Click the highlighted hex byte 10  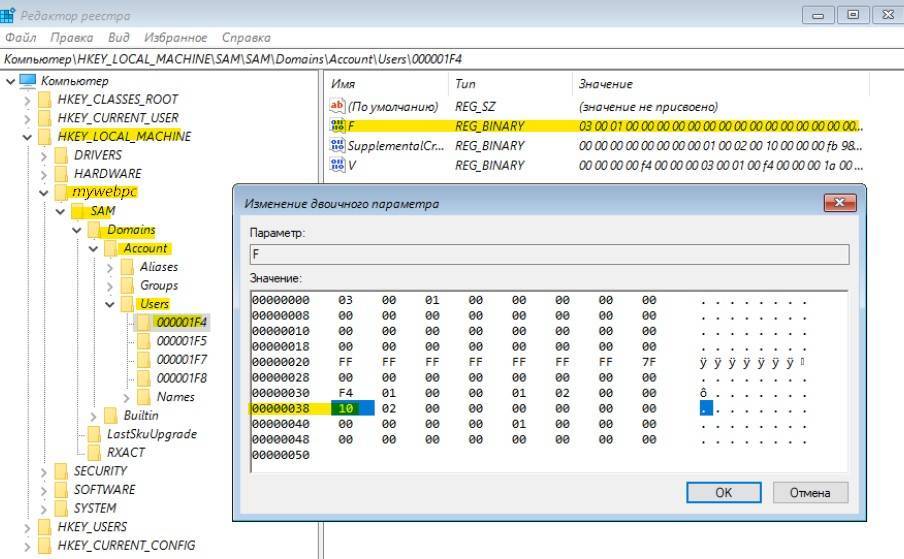coord(347,410)
